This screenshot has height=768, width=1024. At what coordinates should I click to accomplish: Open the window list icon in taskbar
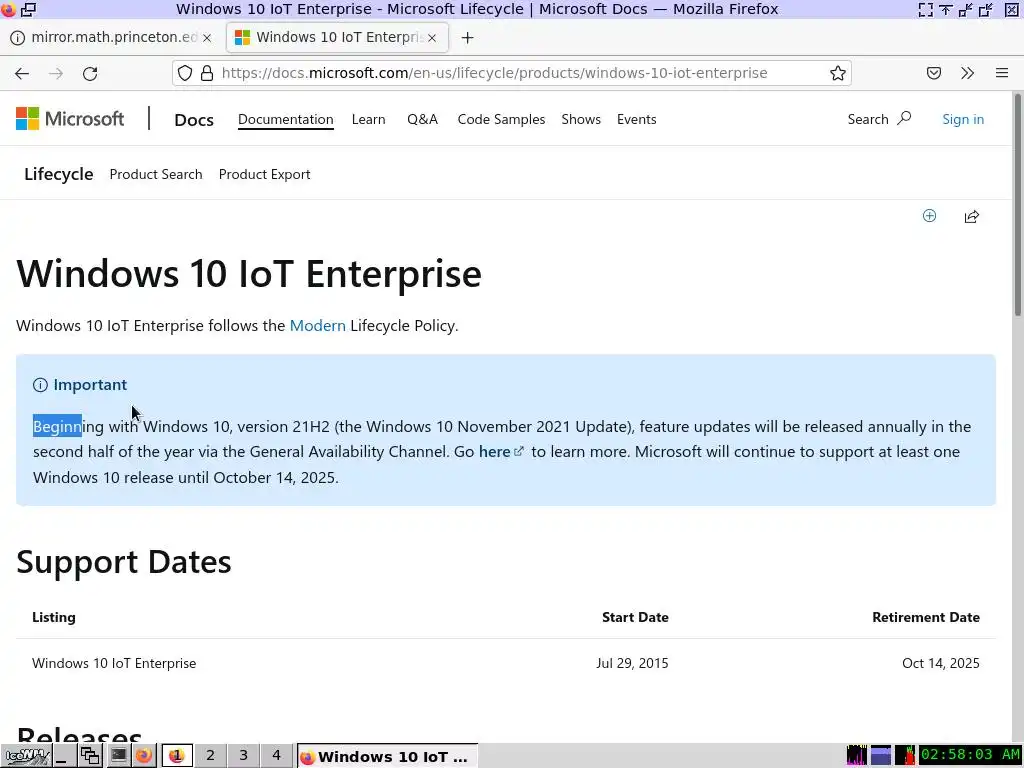point(89,756)
